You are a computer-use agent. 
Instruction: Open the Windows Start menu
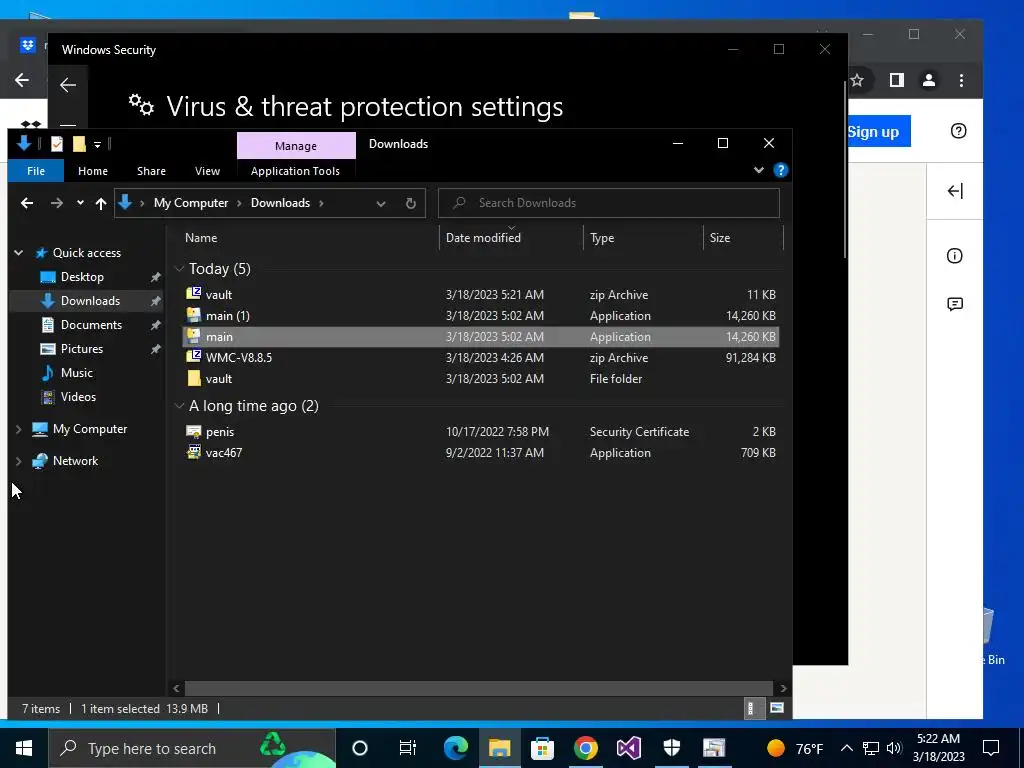(24, 748)
